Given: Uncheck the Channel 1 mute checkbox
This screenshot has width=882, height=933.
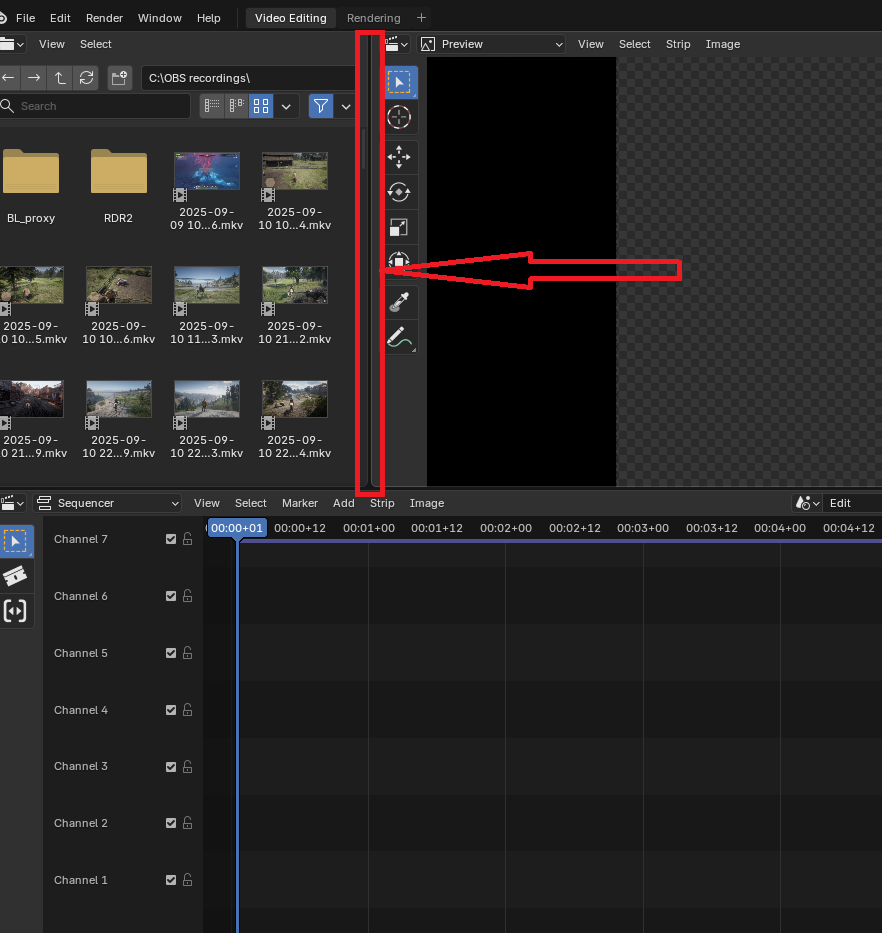Looking at the screenshot, I should point(171,880).
